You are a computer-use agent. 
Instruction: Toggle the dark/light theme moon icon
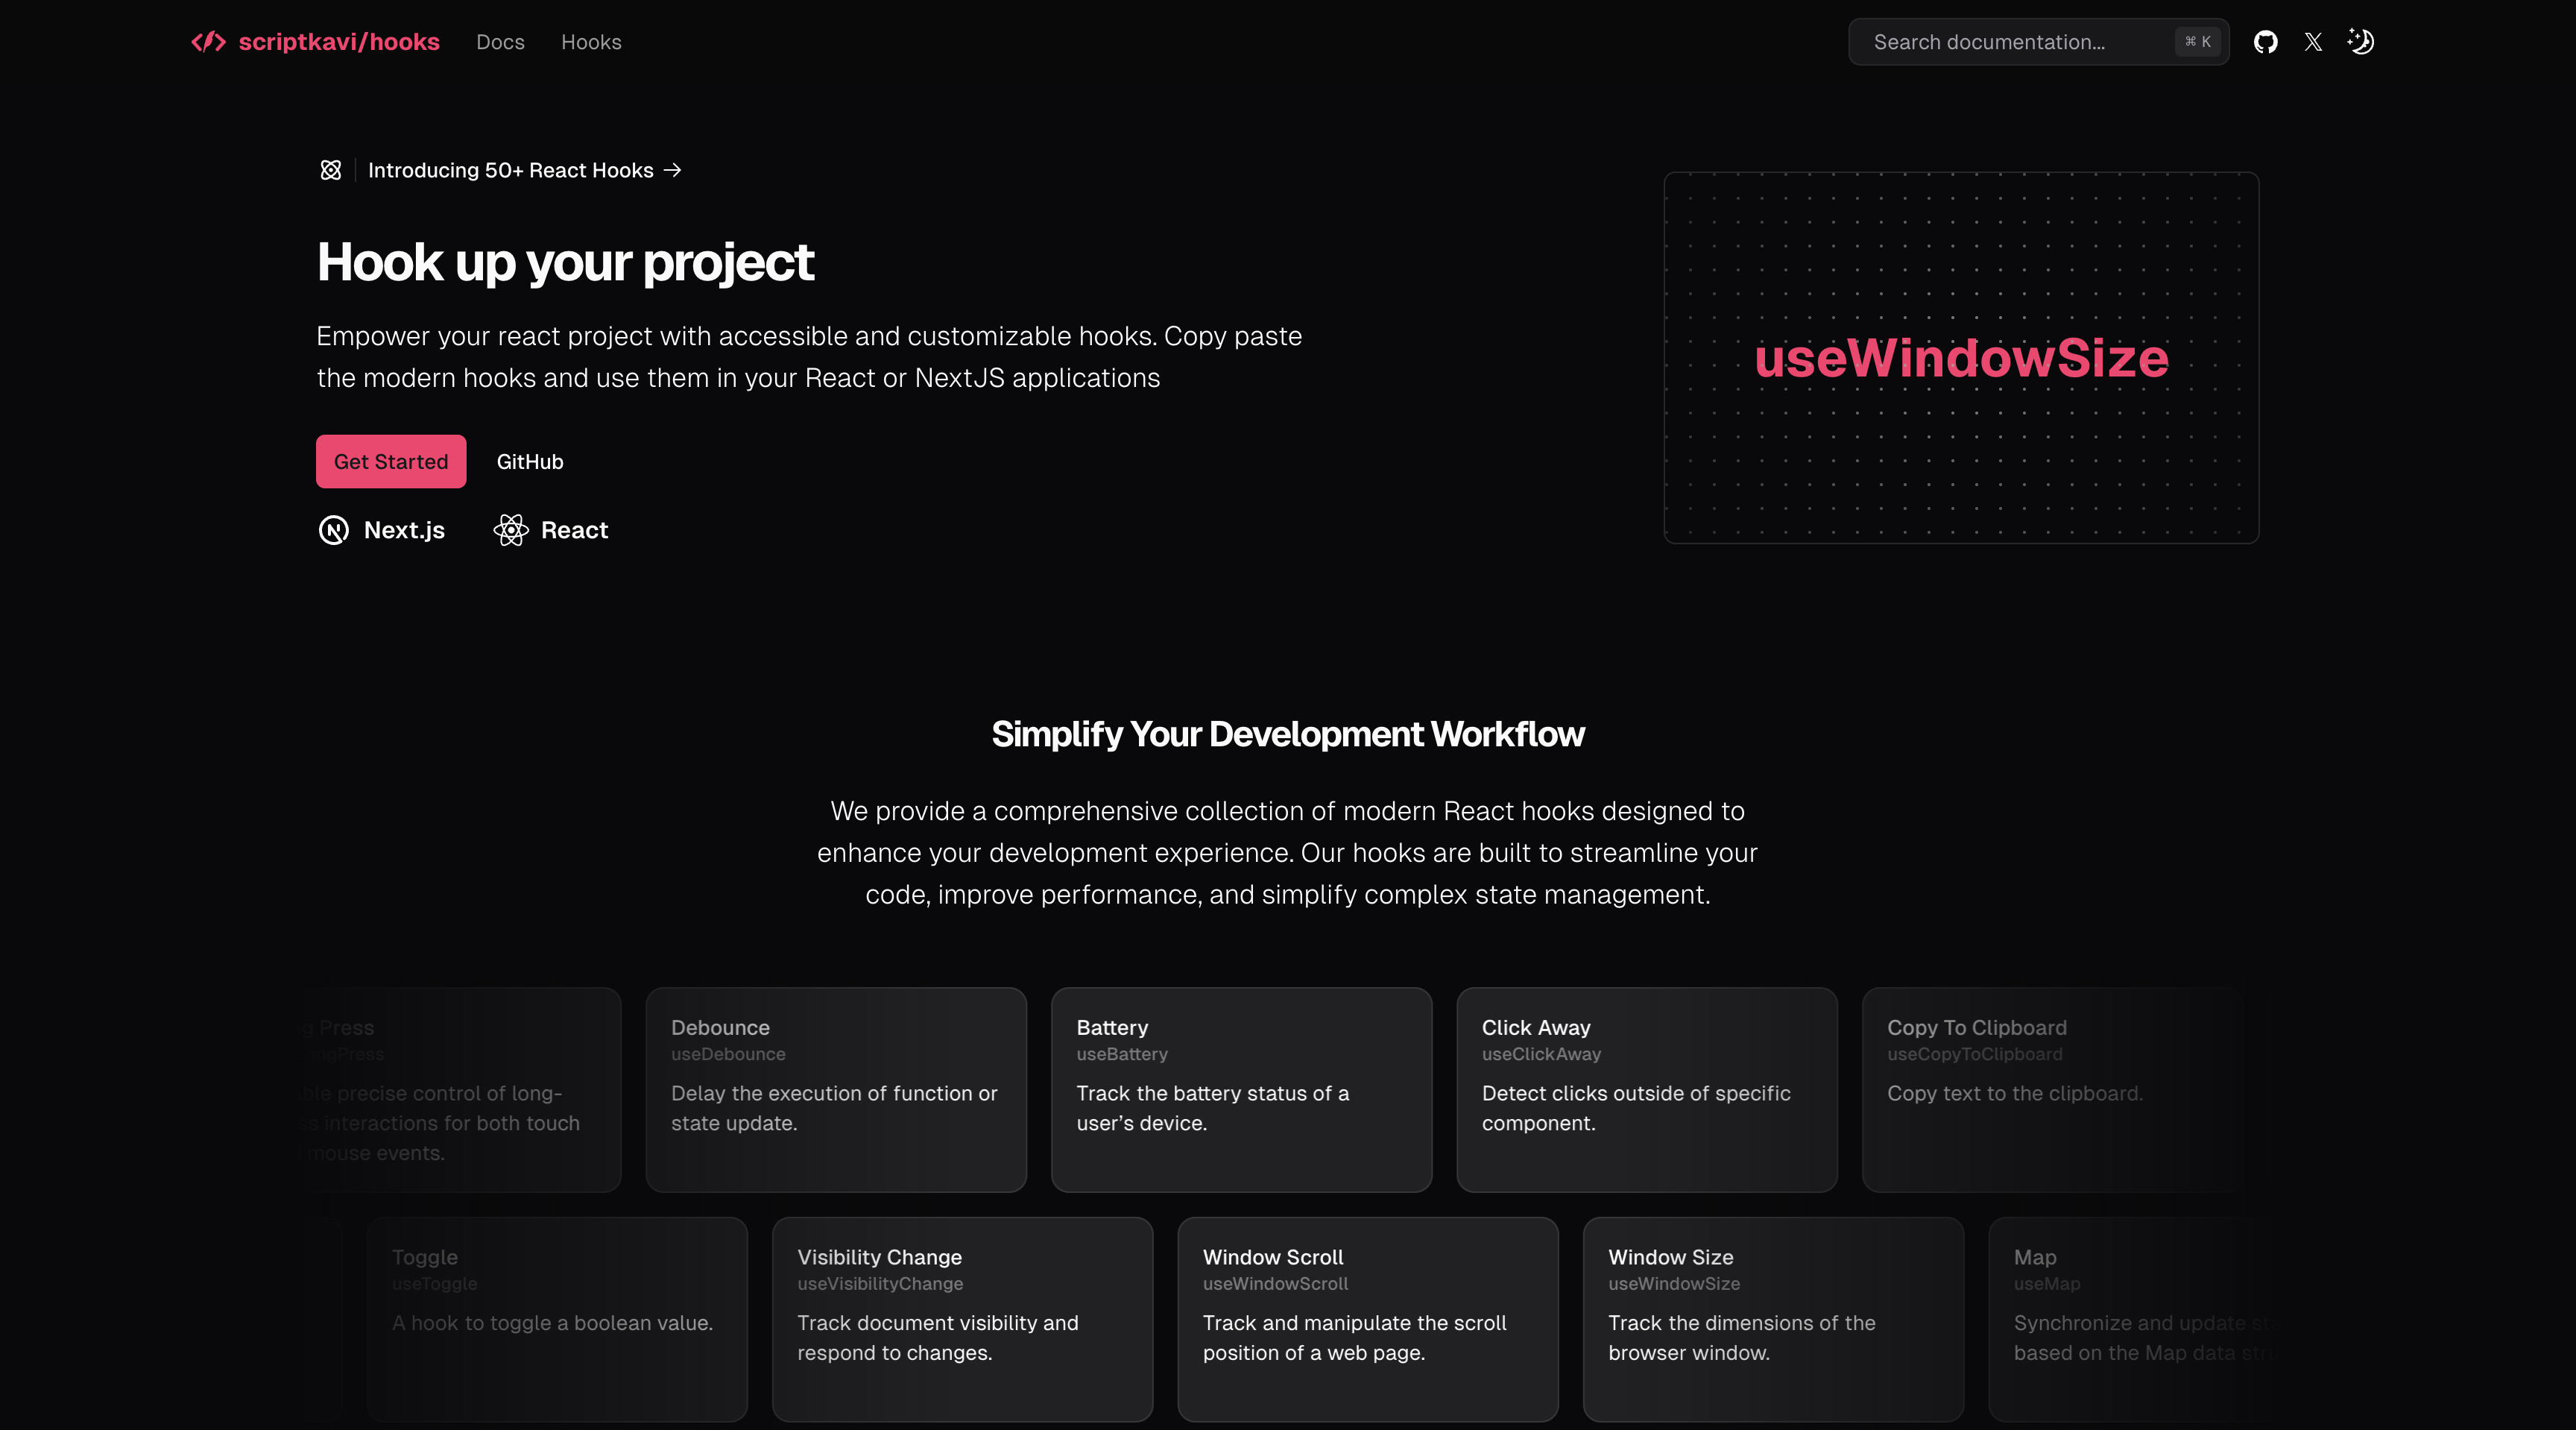[2361, 42]
